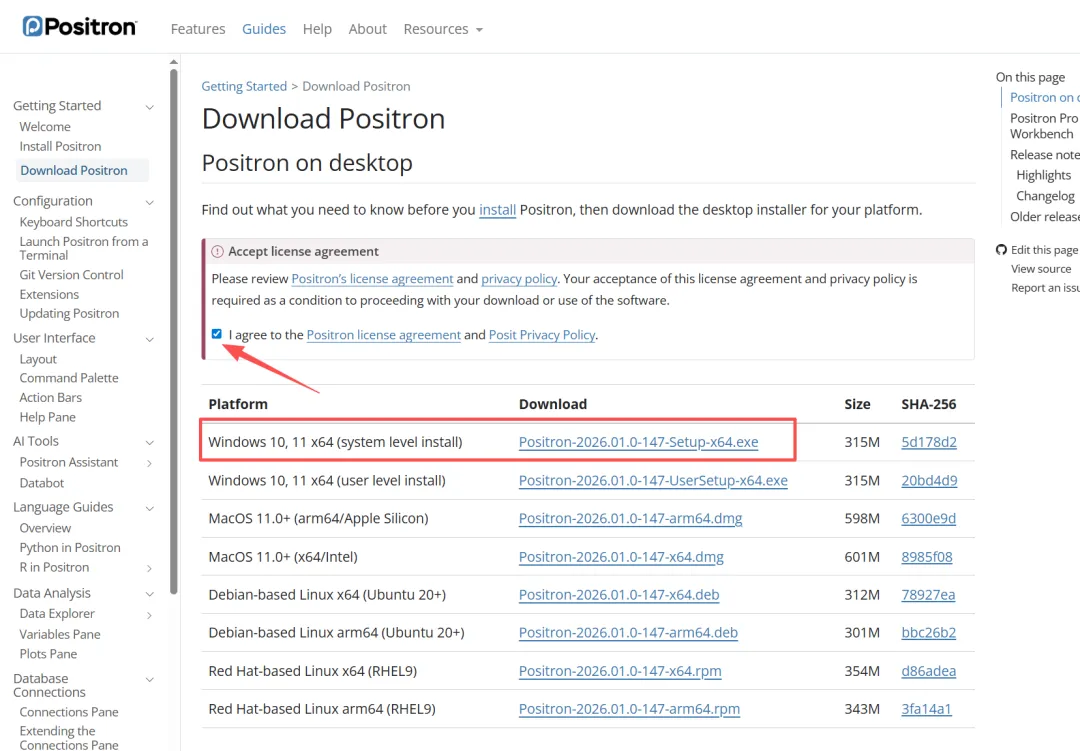Click the GitHub icon beside Edit this page

[1001, 249]
